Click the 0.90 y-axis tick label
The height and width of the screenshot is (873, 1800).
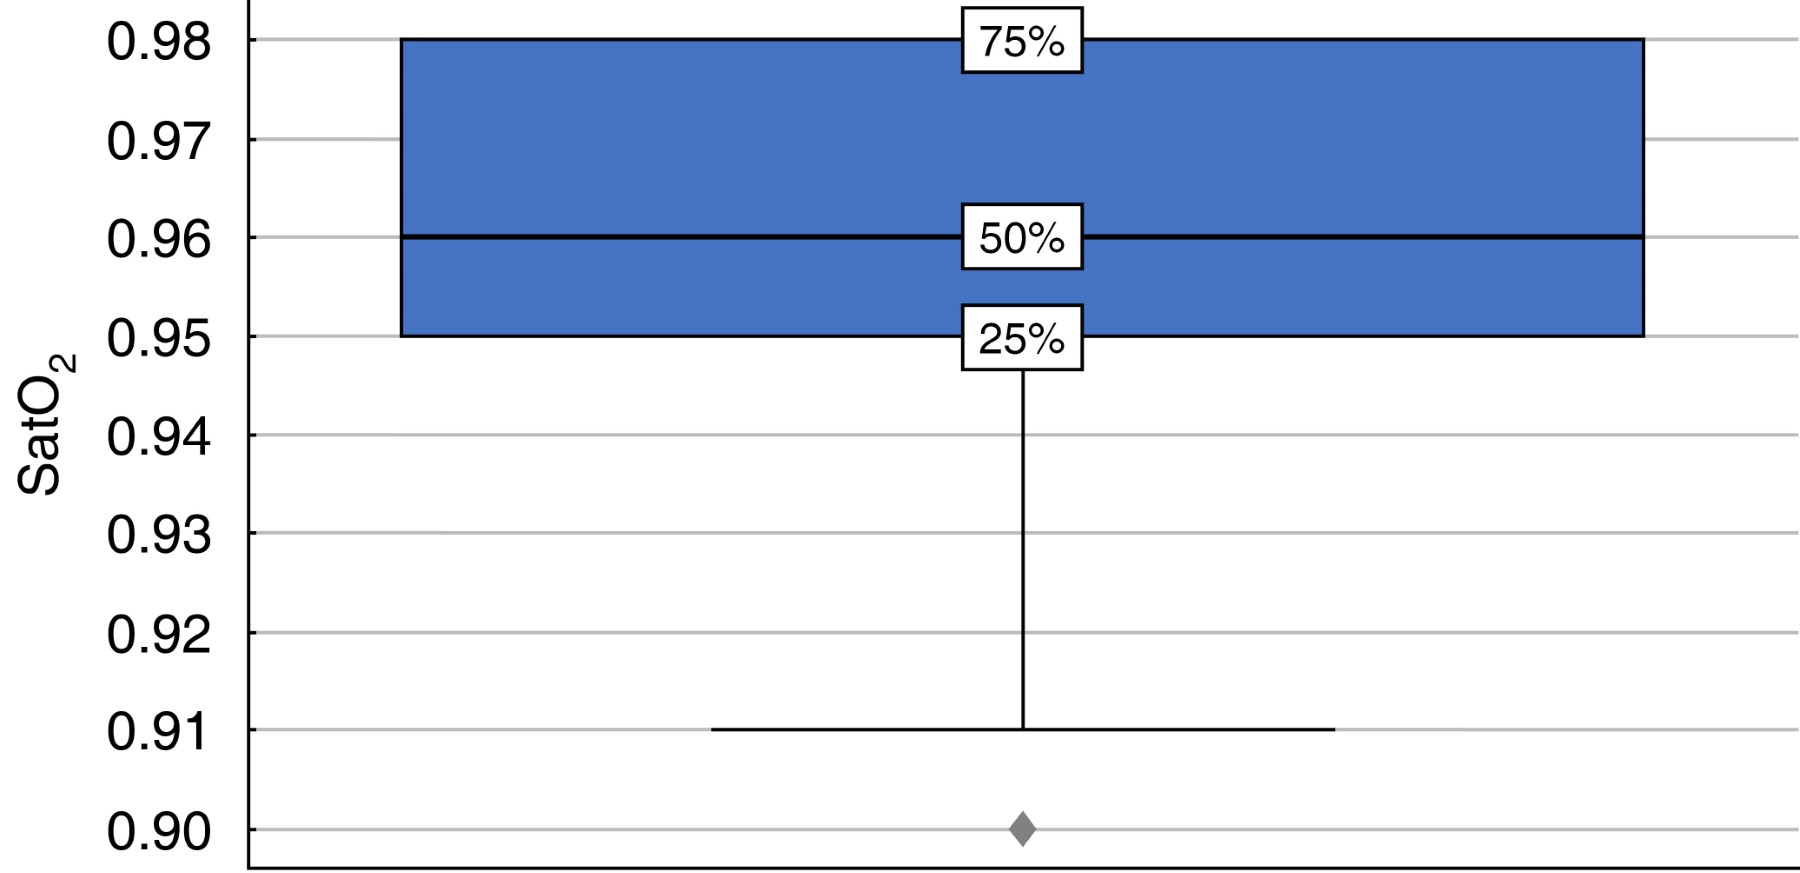[159, 831]
